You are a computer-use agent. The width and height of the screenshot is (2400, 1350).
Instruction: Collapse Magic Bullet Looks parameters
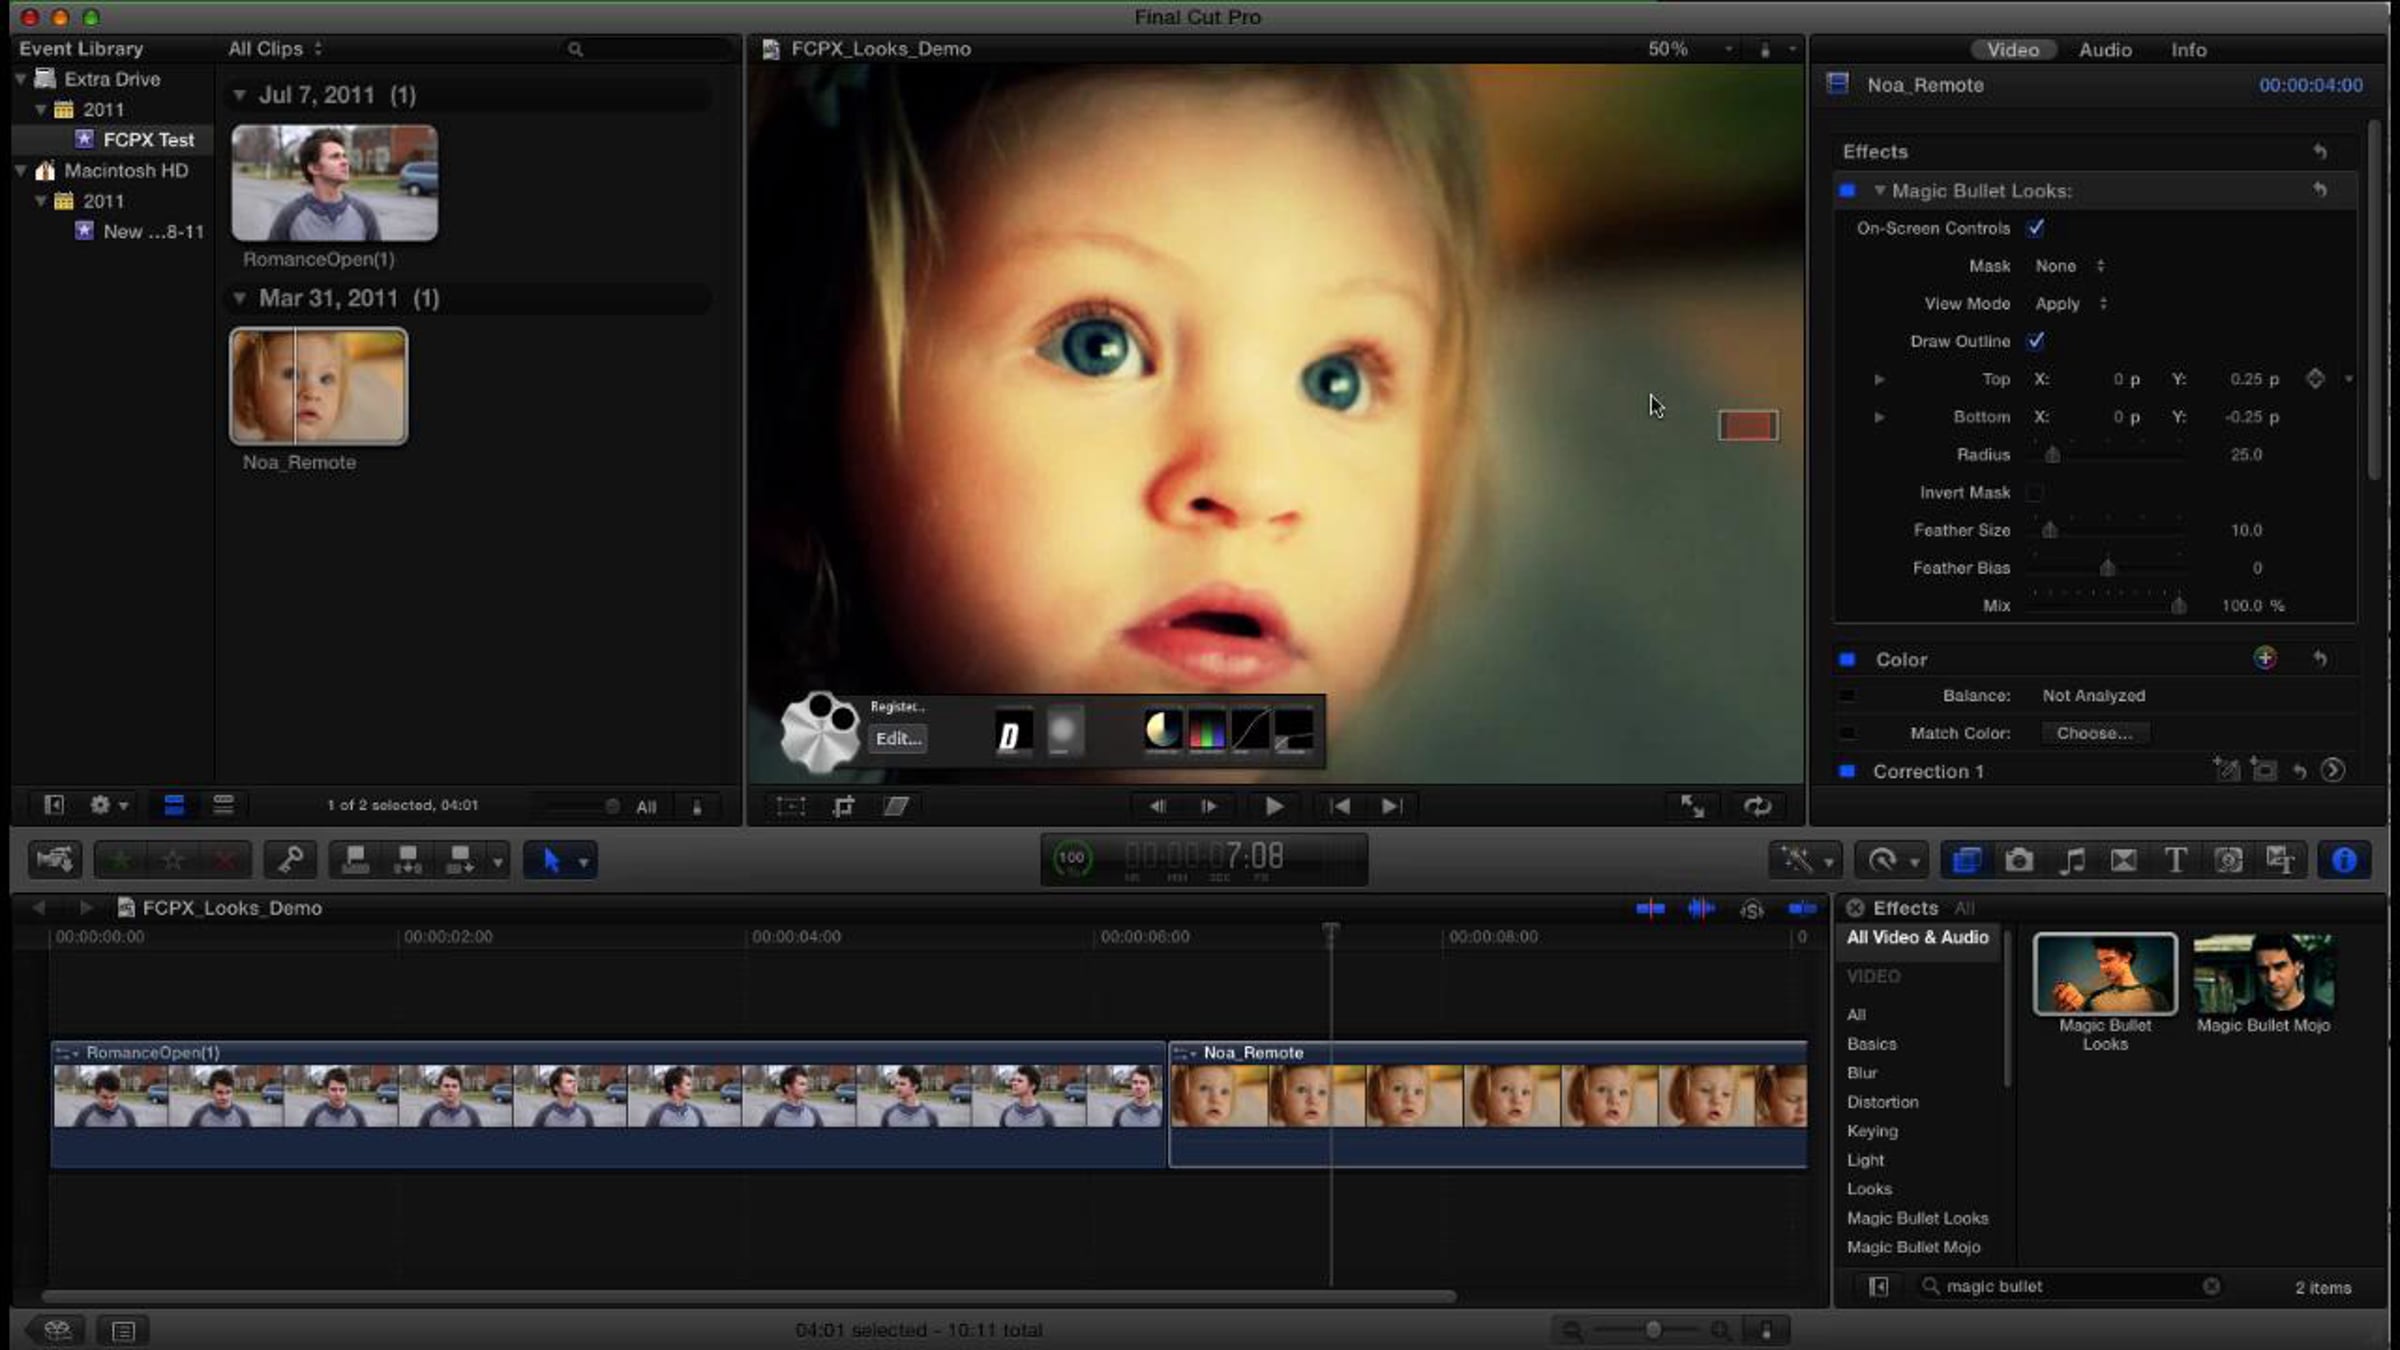pyautogui.click(x=1879, y=190)
